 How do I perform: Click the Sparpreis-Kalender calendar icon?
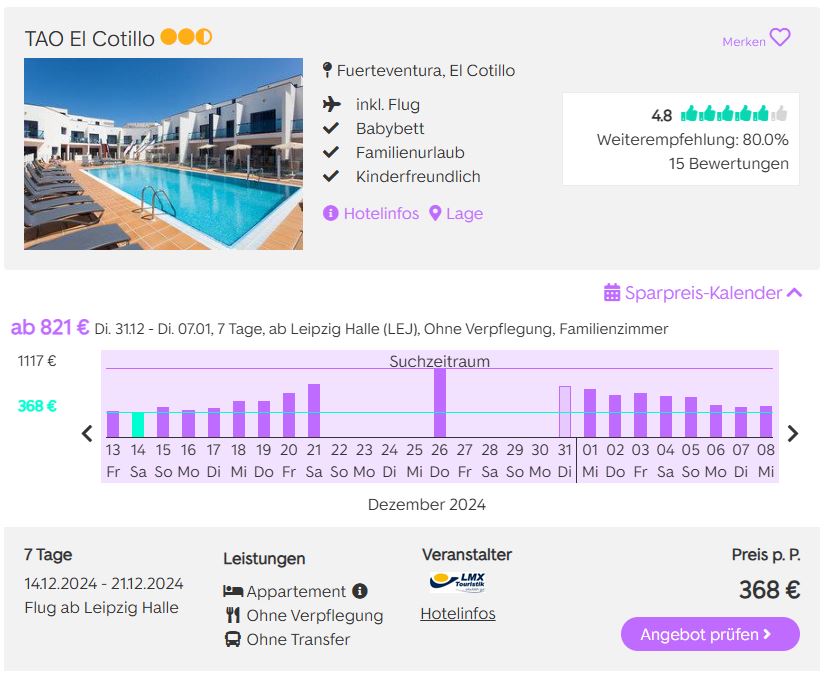612,292
